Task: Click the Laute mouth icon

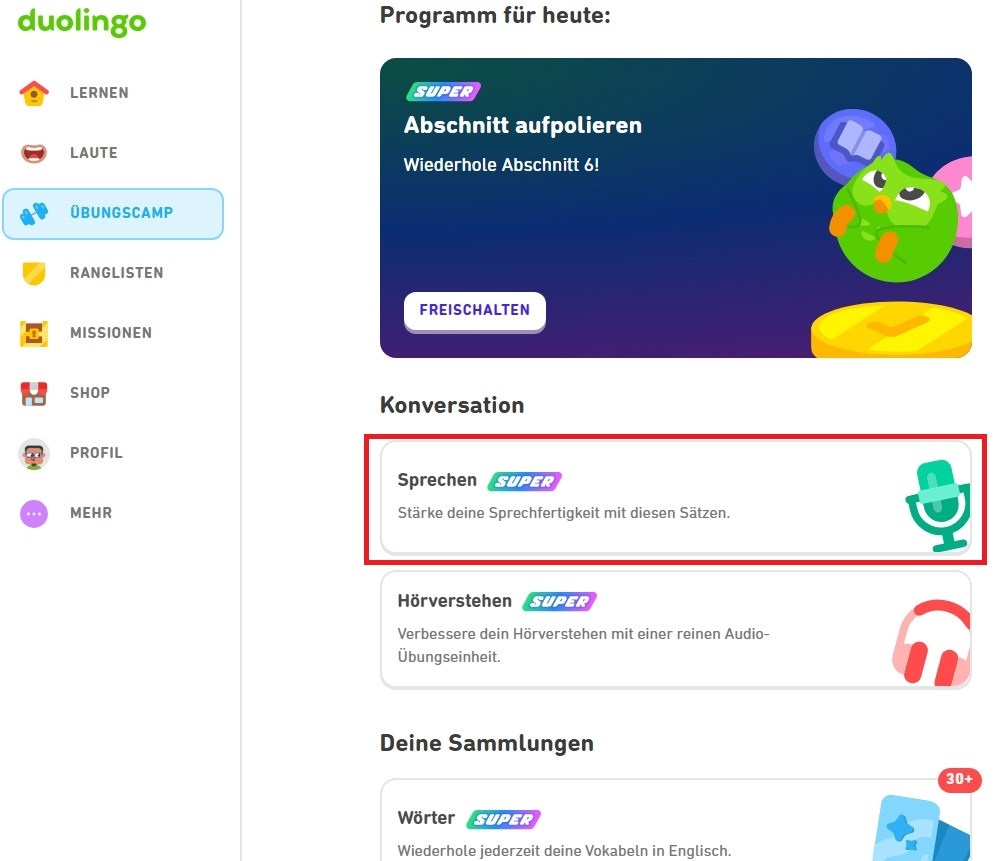Action: (x=34, y=153)
